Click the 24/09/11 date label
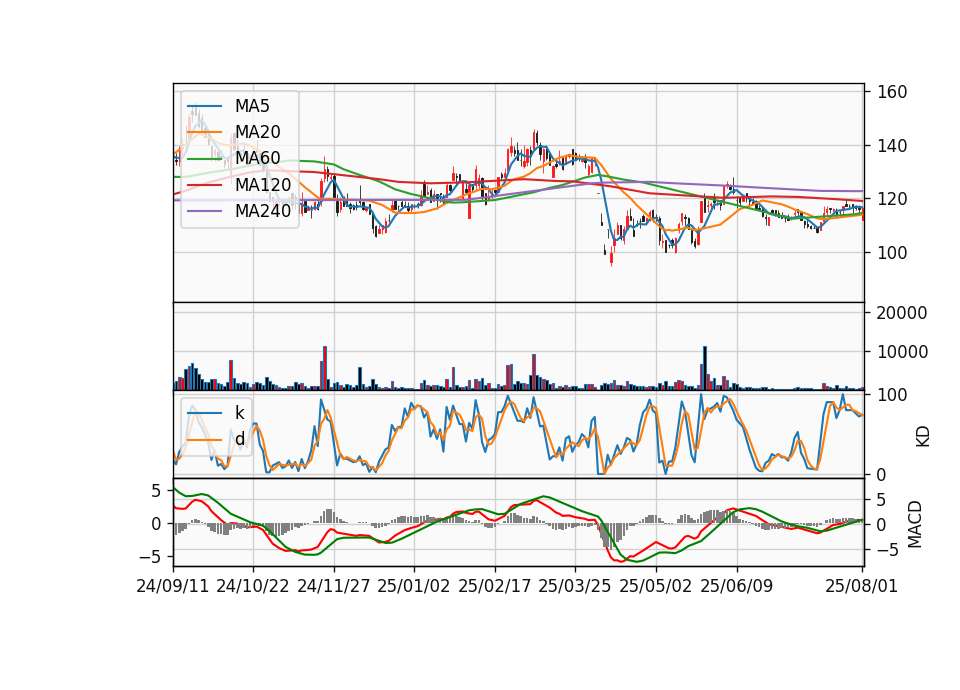The width and height of the screenshot is (960, 690). coord(173,586)
